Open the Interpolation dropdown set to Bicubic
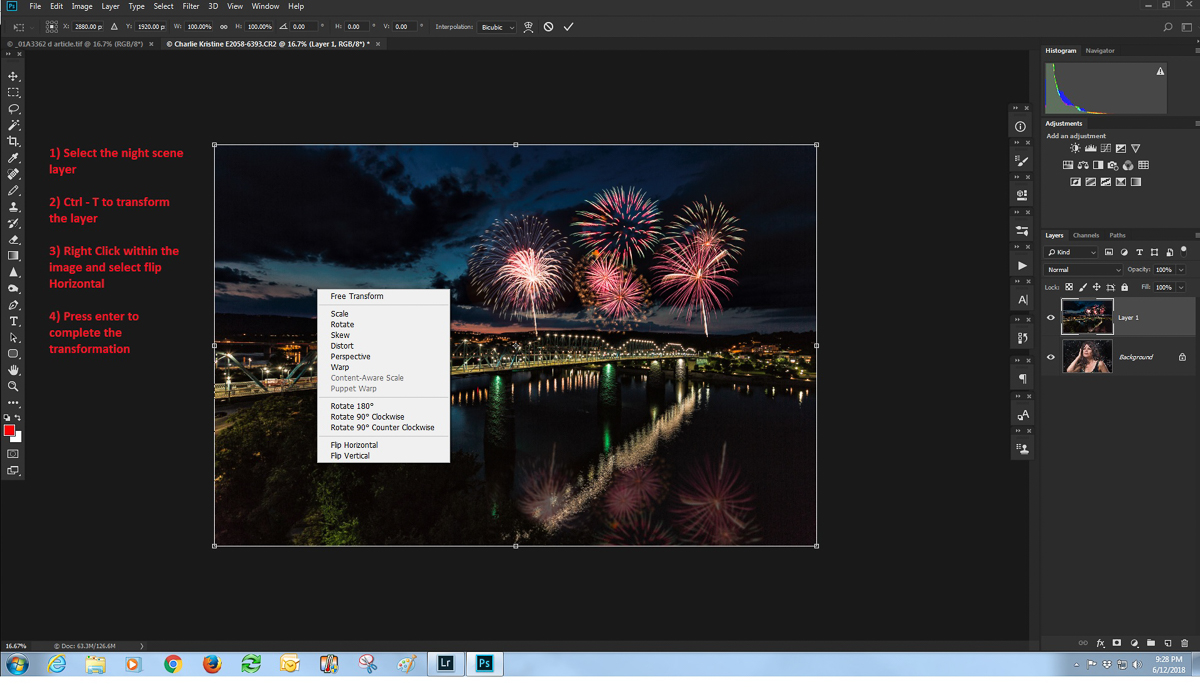The image size is (1200, 689). 496,27
